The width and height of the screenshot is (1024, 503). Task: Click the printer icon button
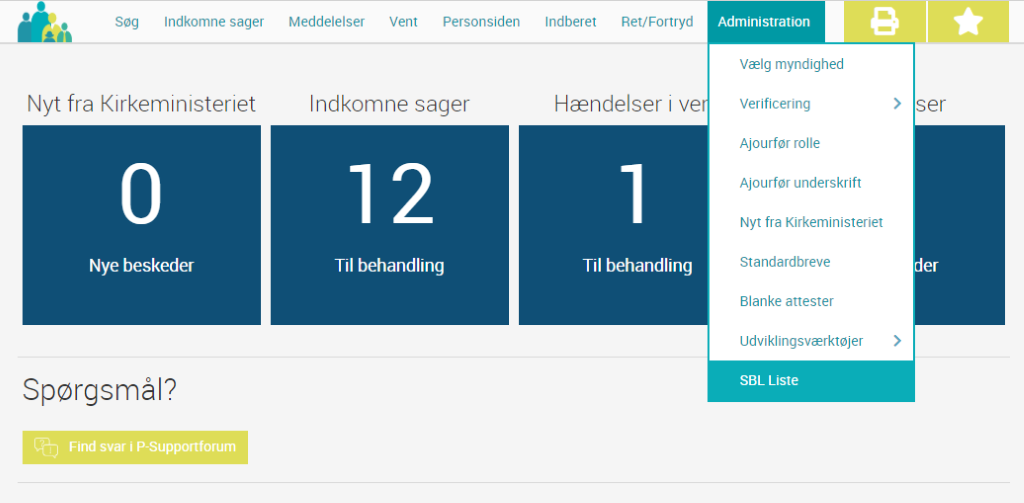(x=885, y=22)
